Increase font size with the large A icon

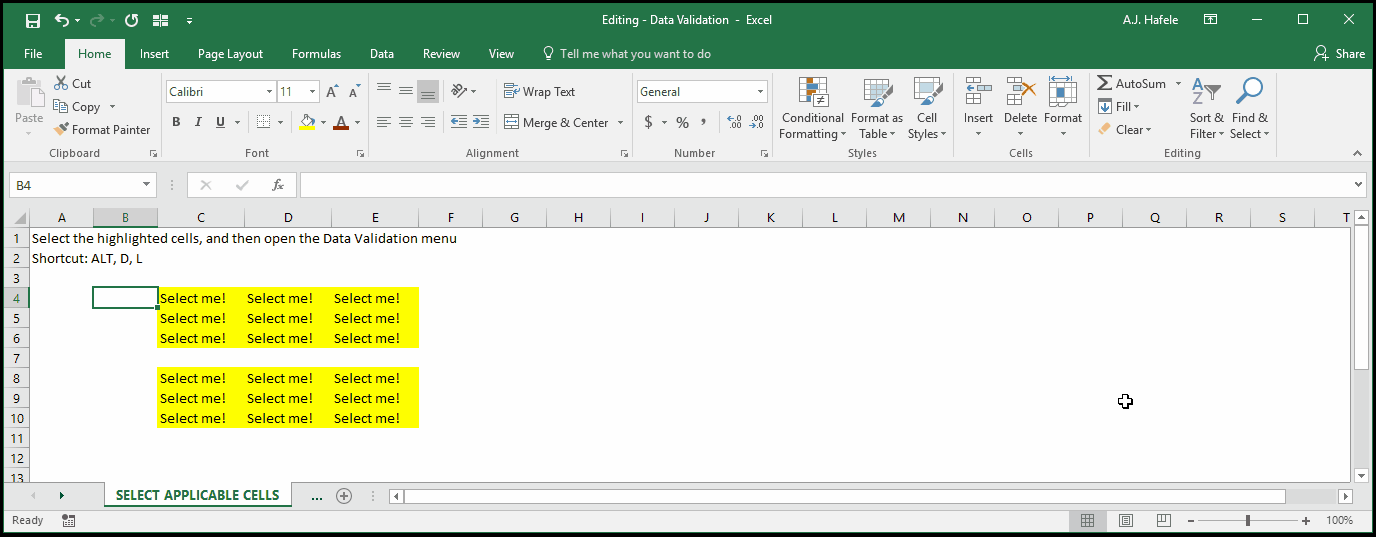(333, 91)
